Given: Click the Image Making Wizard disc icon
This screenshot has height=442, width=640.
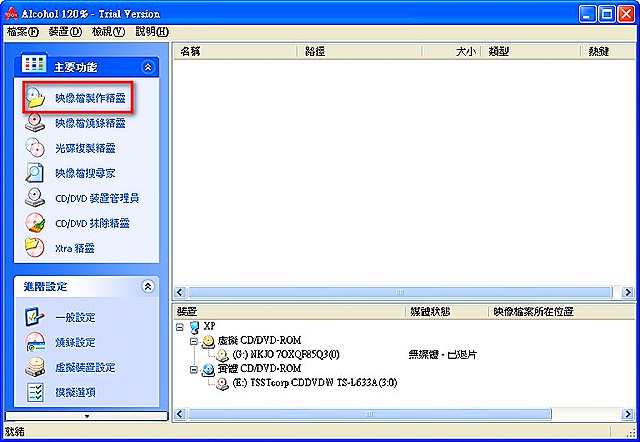Looking at the screenshot, I should (x=35, y=98).
